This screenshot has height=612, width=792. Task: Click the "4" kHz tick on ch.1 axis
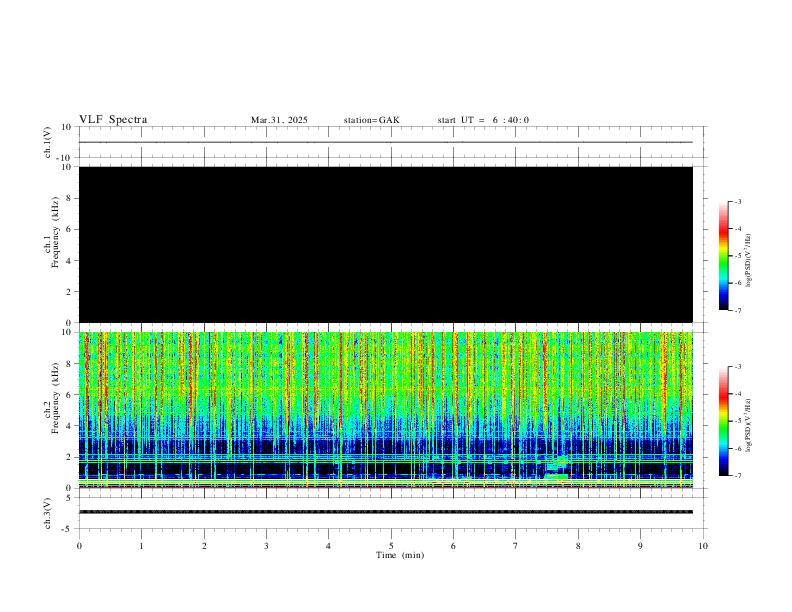pos(70,261)
